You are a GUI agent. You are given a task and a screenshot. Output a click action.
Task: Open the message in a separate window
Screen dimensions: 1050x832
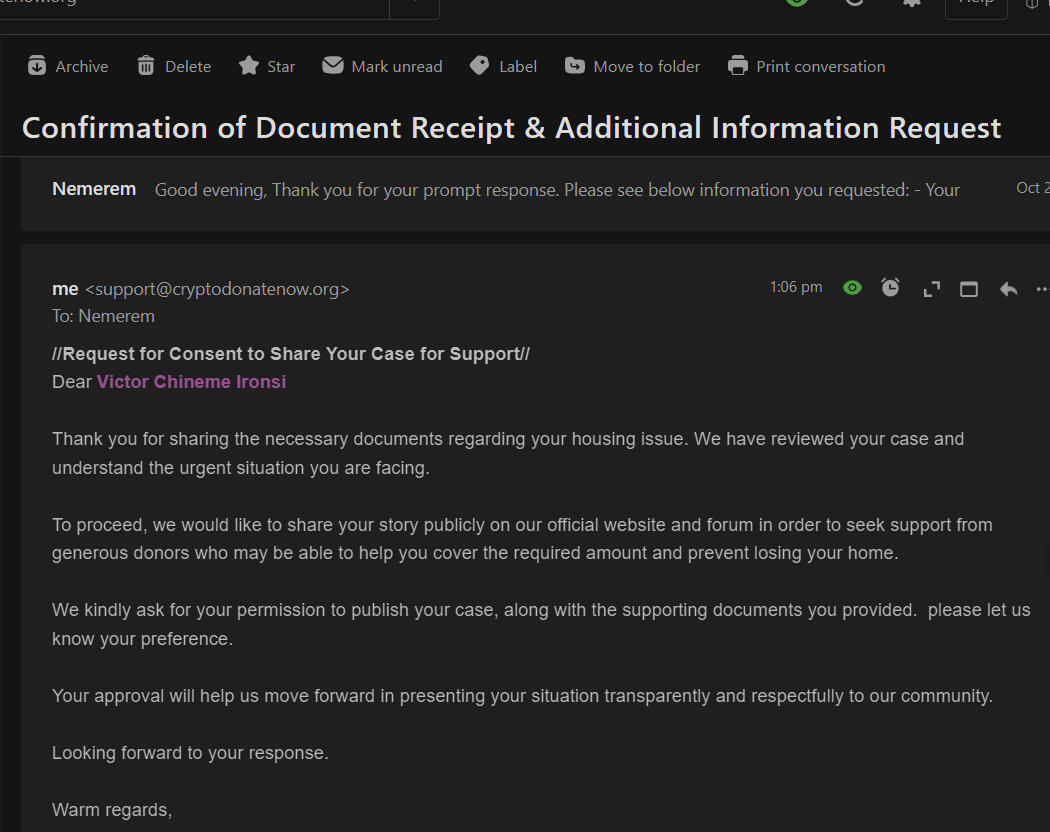(968, 287)
